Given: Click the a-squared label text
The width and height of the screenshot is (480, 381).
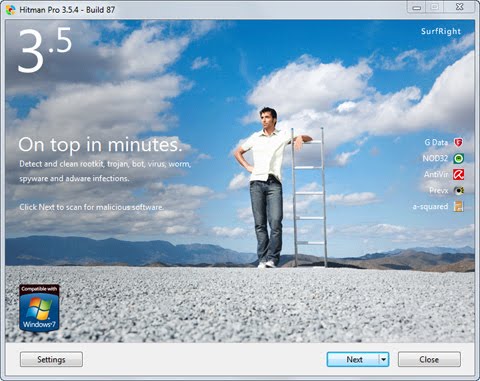Looking at the screenshot, I should (430, 207).
